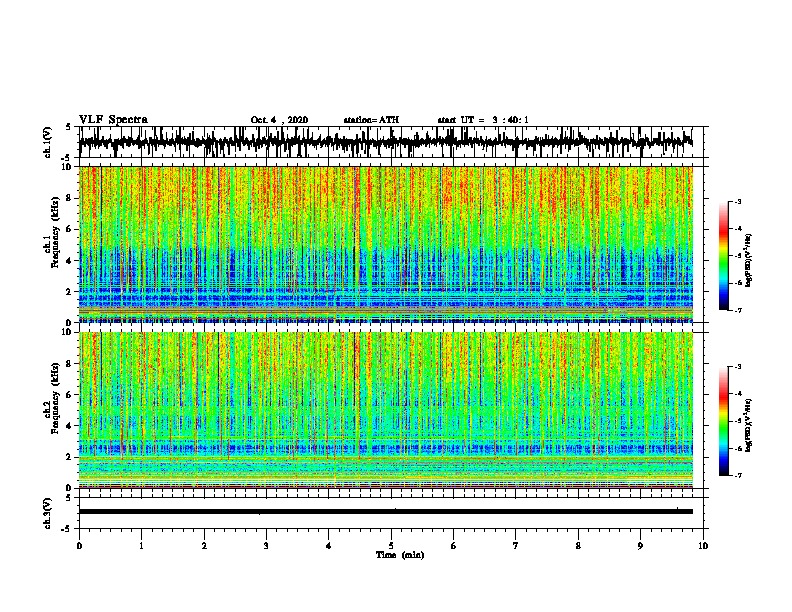Click the ch.1 color bar log(PSD) label

click(749, 261)
